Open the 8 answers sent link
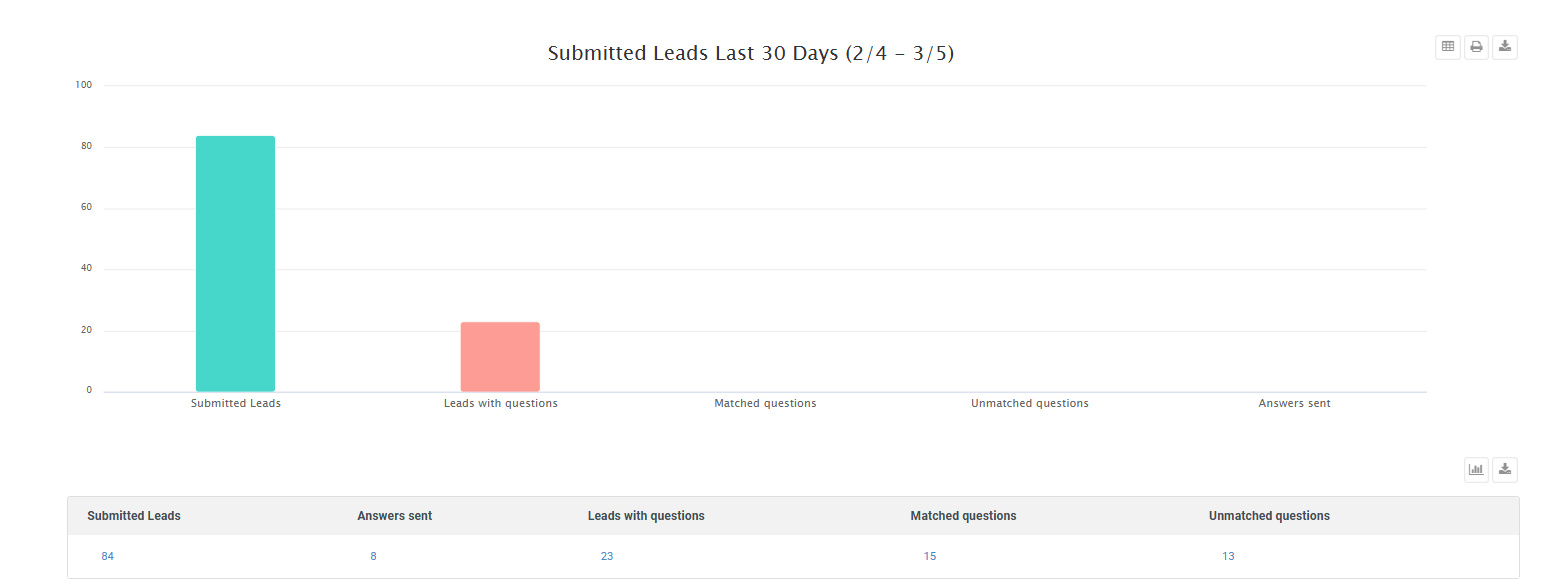Viewport: 1550px width, 585px height. point(373,556)
